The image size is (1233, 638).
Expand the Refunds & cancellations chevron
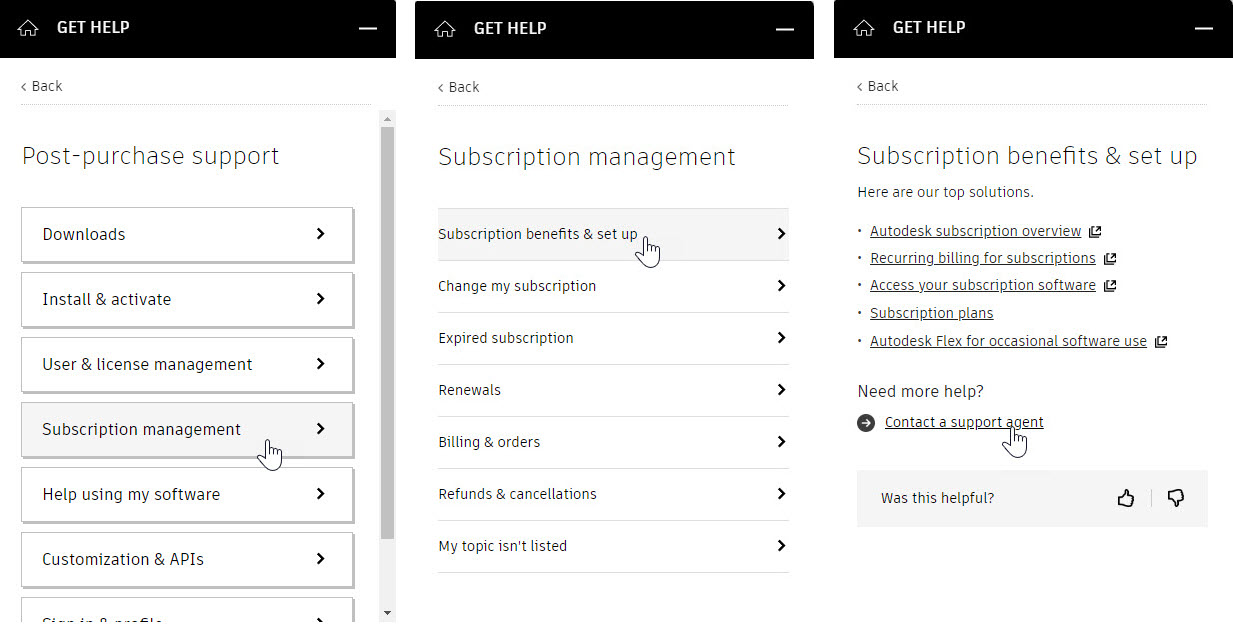(x=781, y=494)
